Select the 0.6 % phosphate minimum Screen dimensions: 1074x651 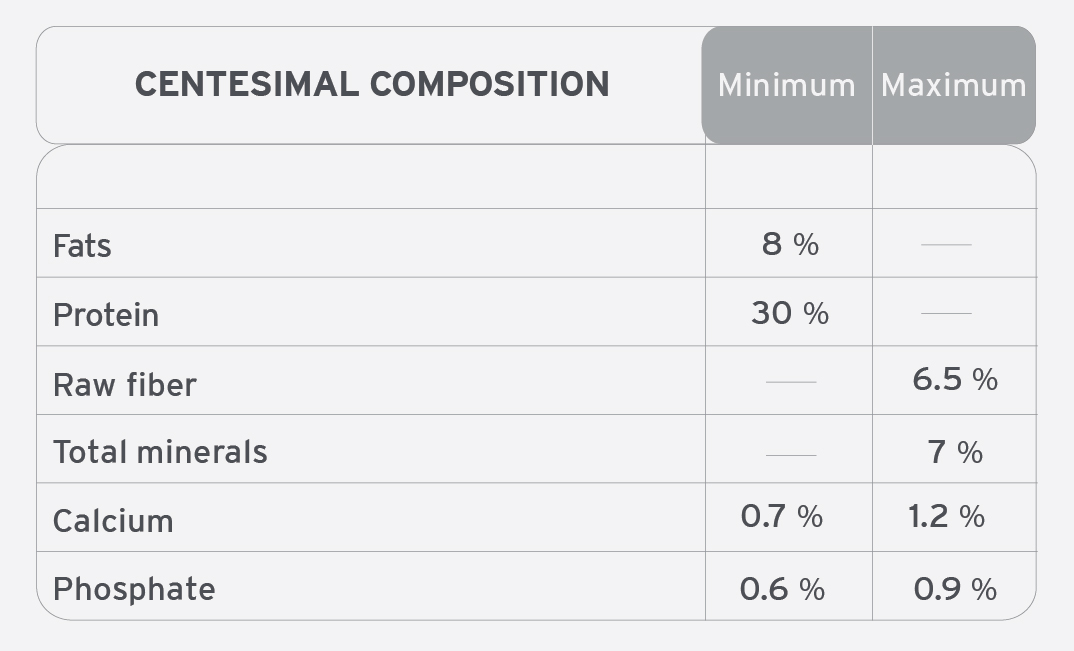pyautogui.click(x=782, y=589)
